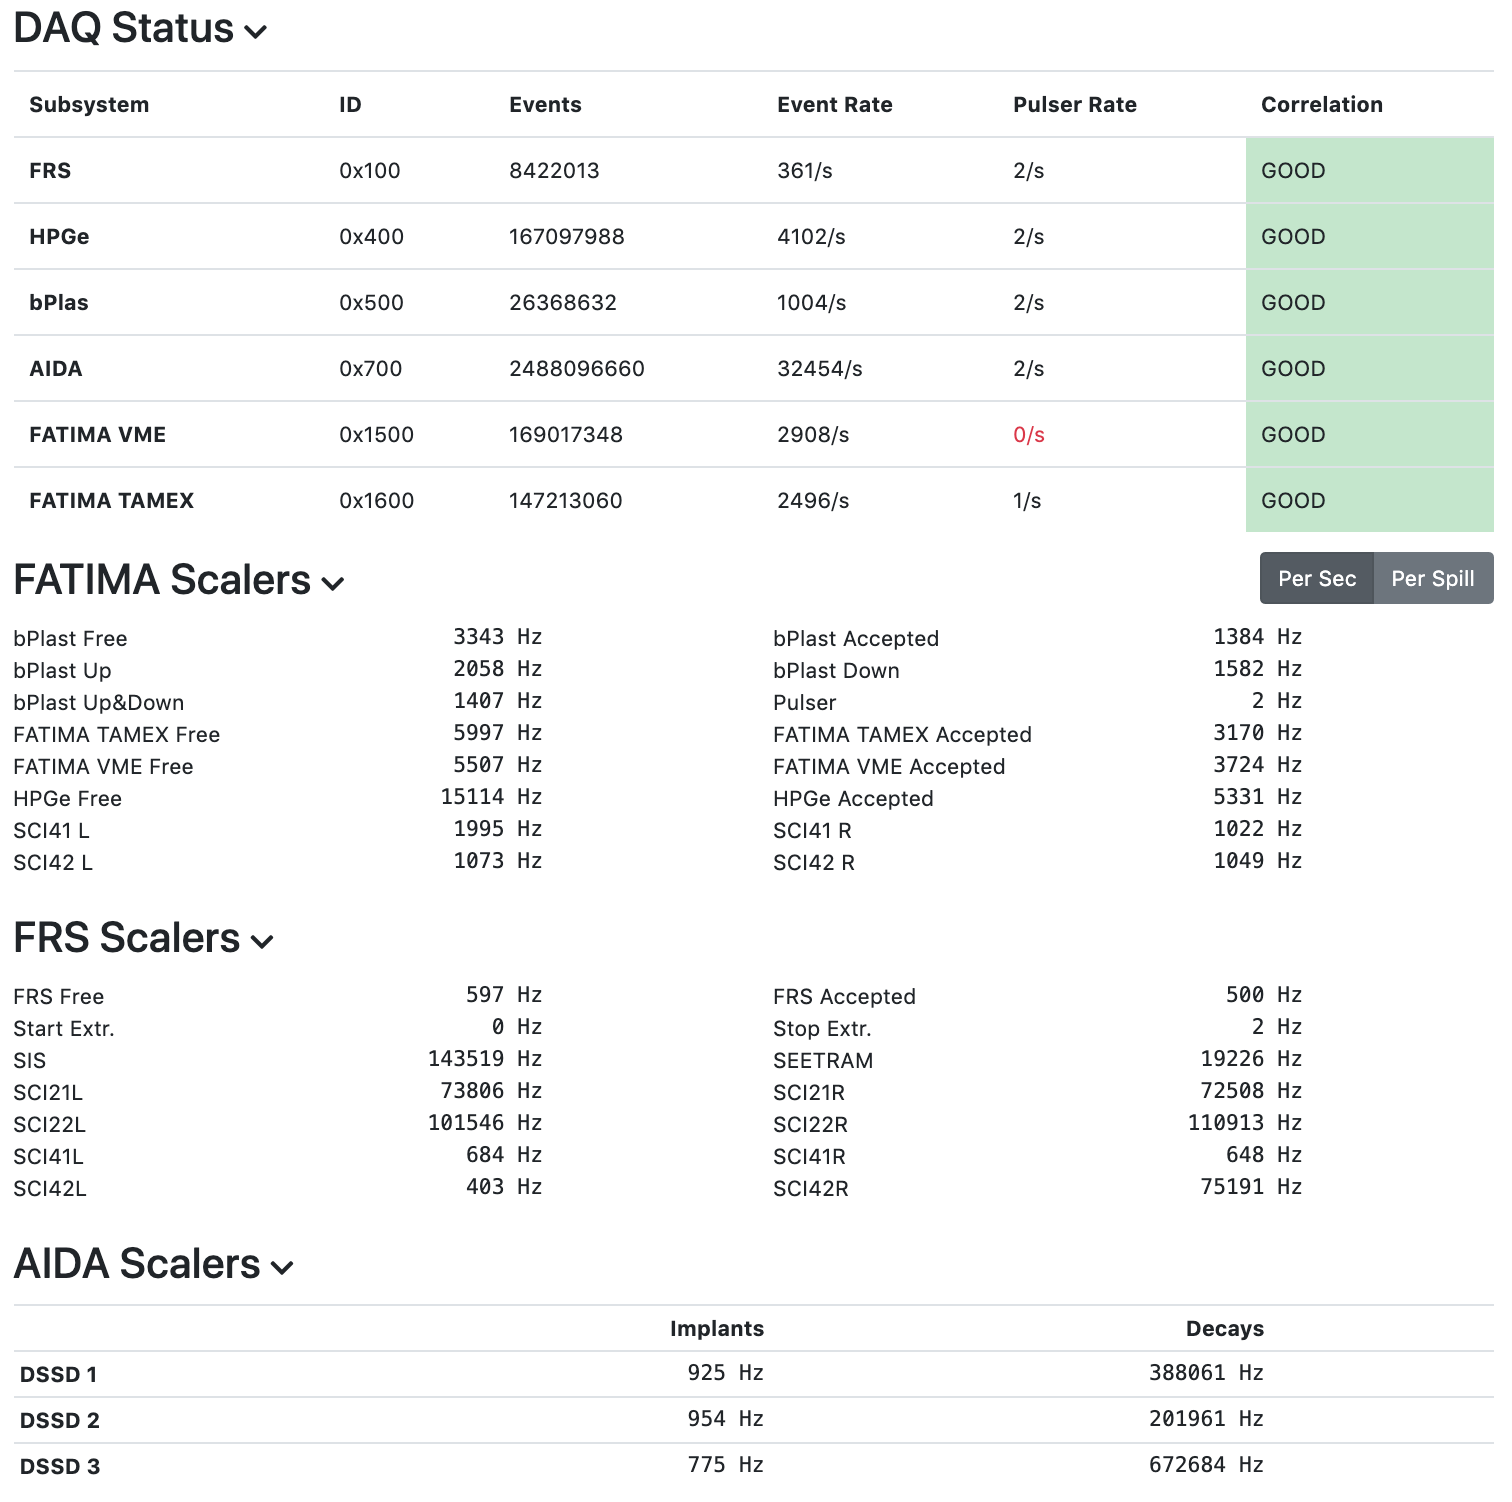Click the Implants column header
1512x1502 pixels.
716,1329
